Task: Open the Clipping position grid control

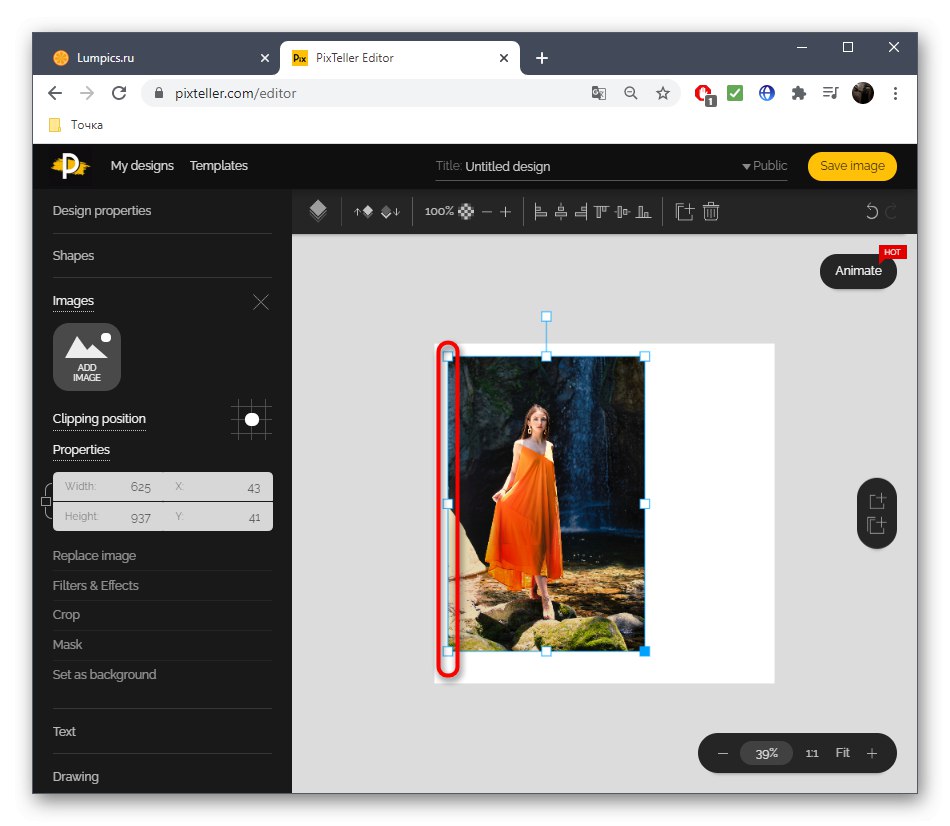Action: 250,420
